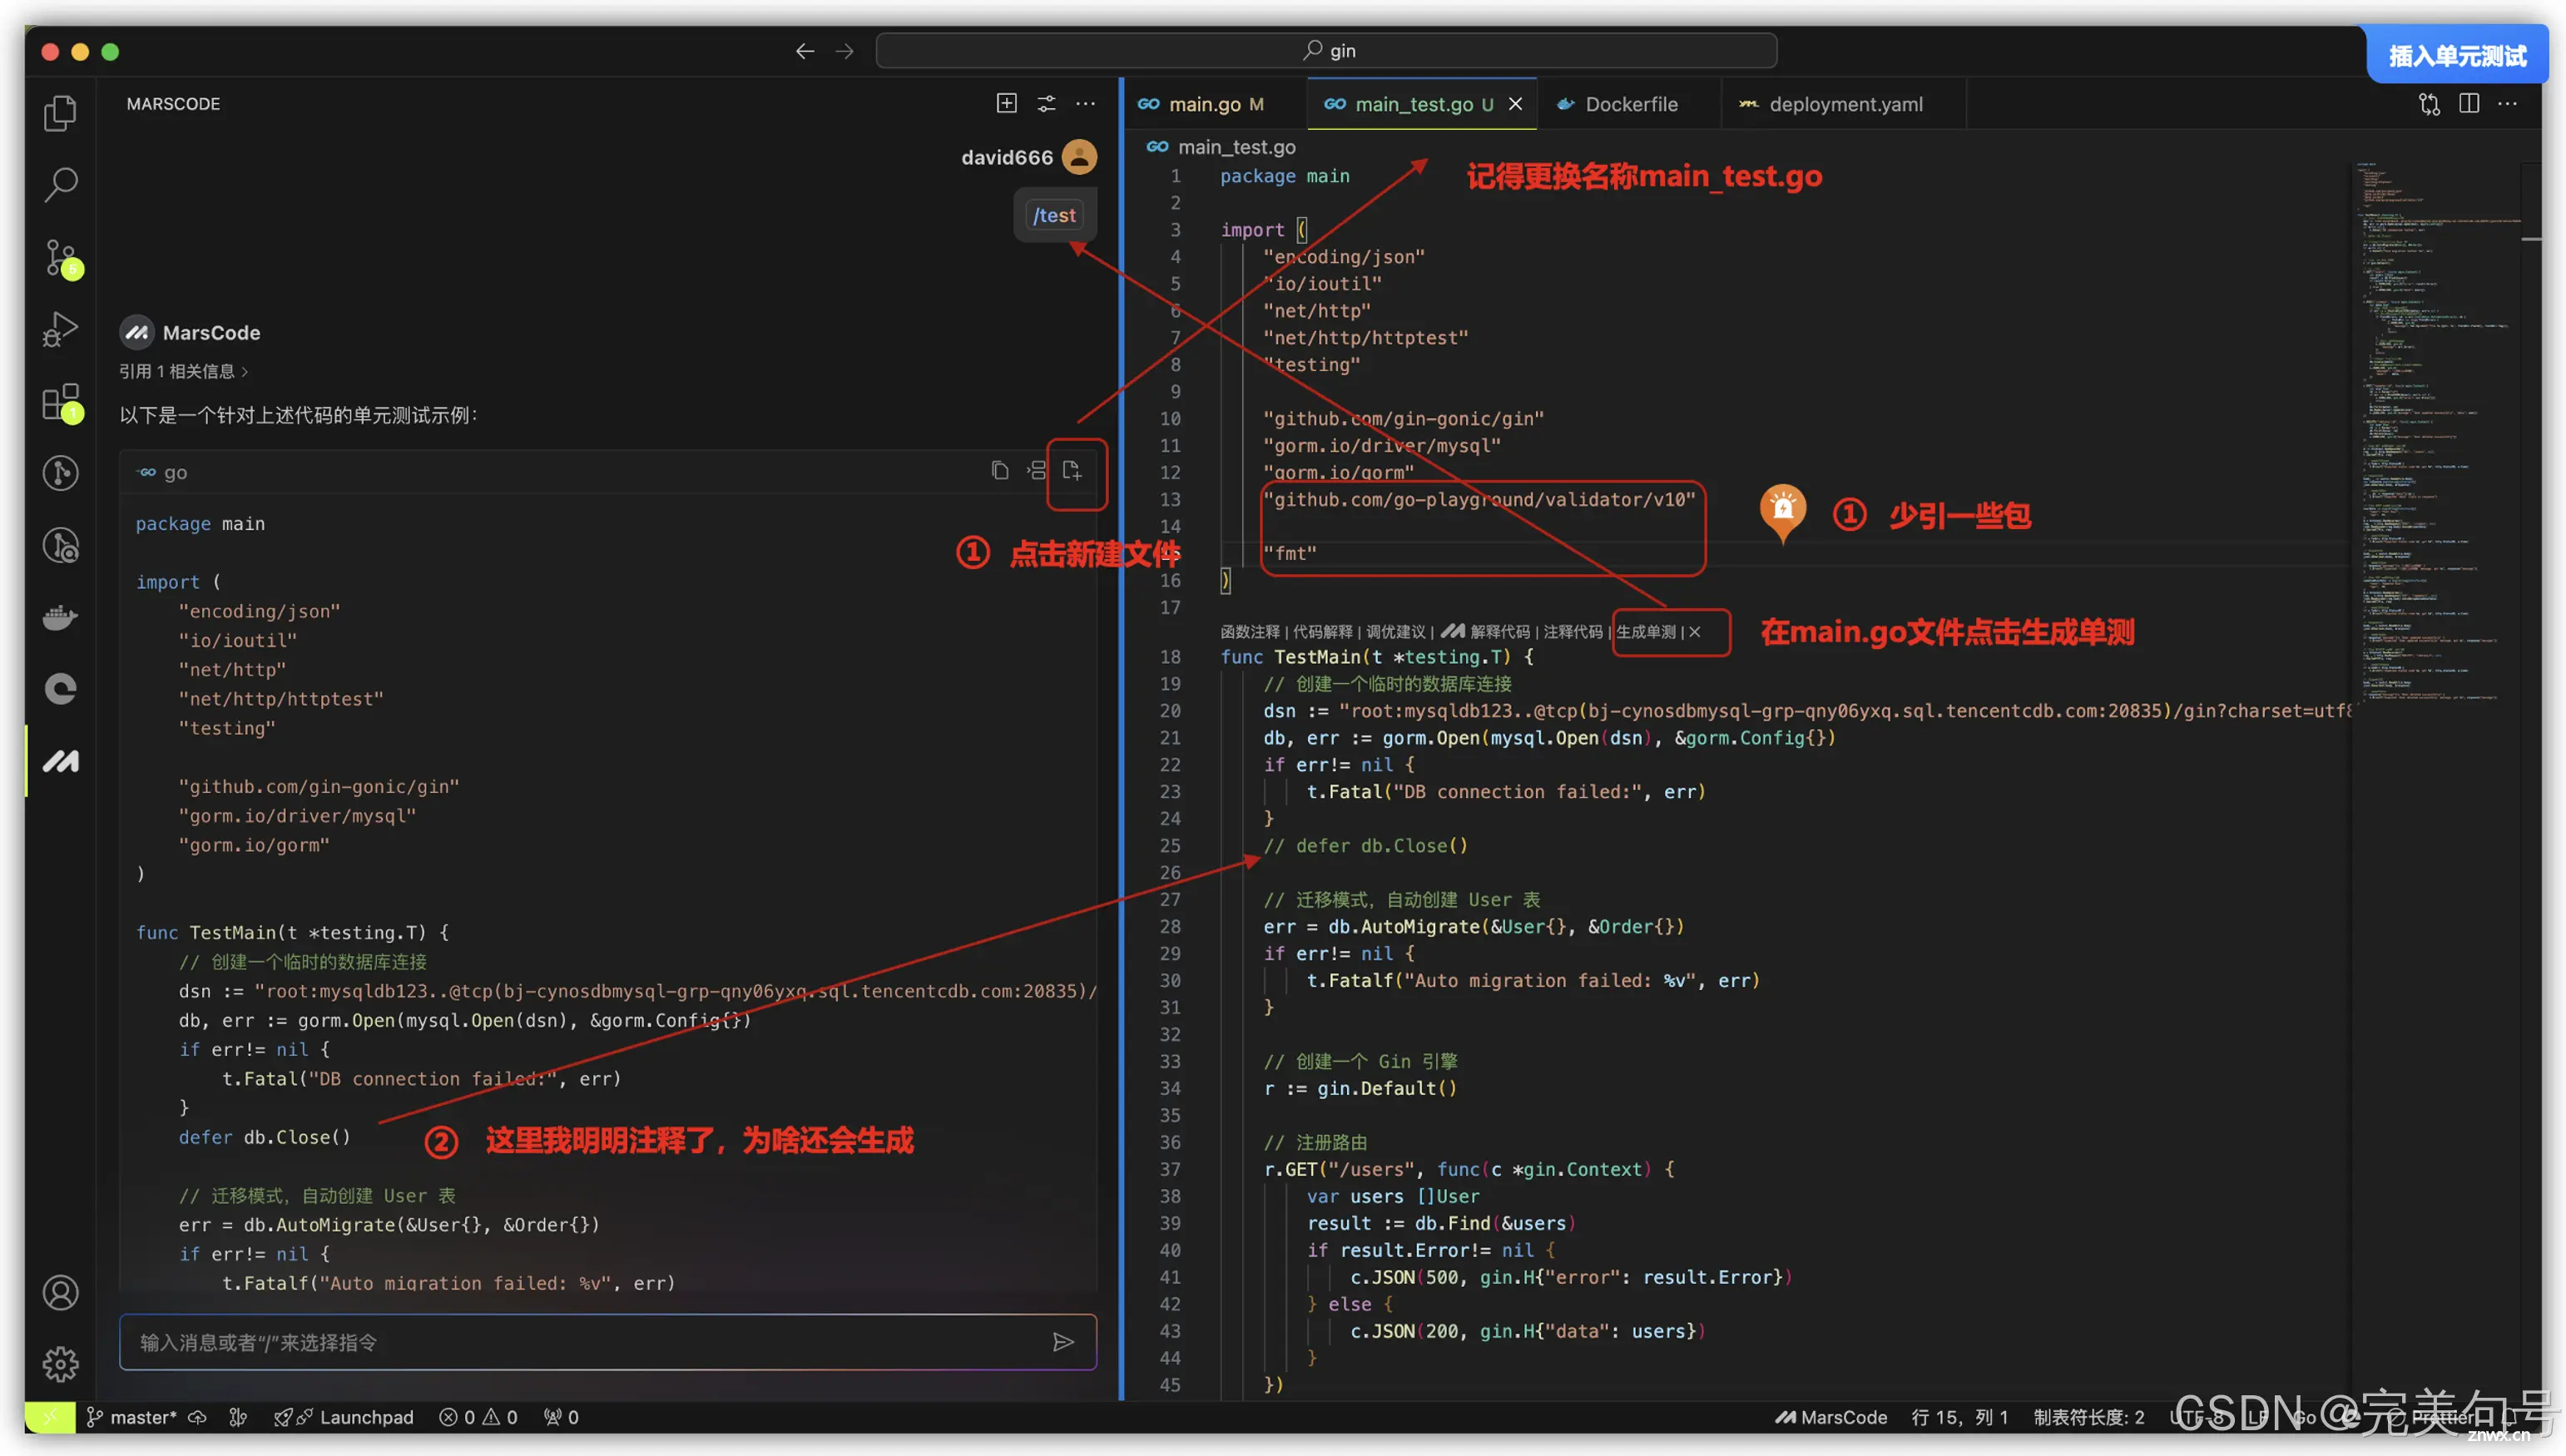Focus the chat message input box
Viewport: 2566px width, 1456px height.
tap(608, 1342)
